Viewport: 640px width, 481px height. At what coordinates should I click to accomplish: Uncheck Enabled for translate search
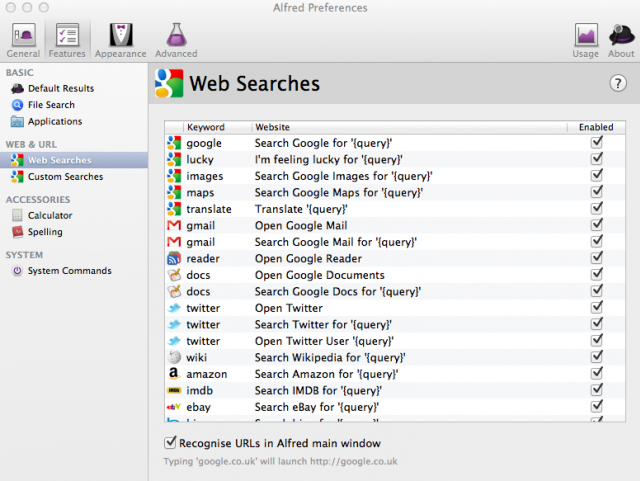coord(597,208)
